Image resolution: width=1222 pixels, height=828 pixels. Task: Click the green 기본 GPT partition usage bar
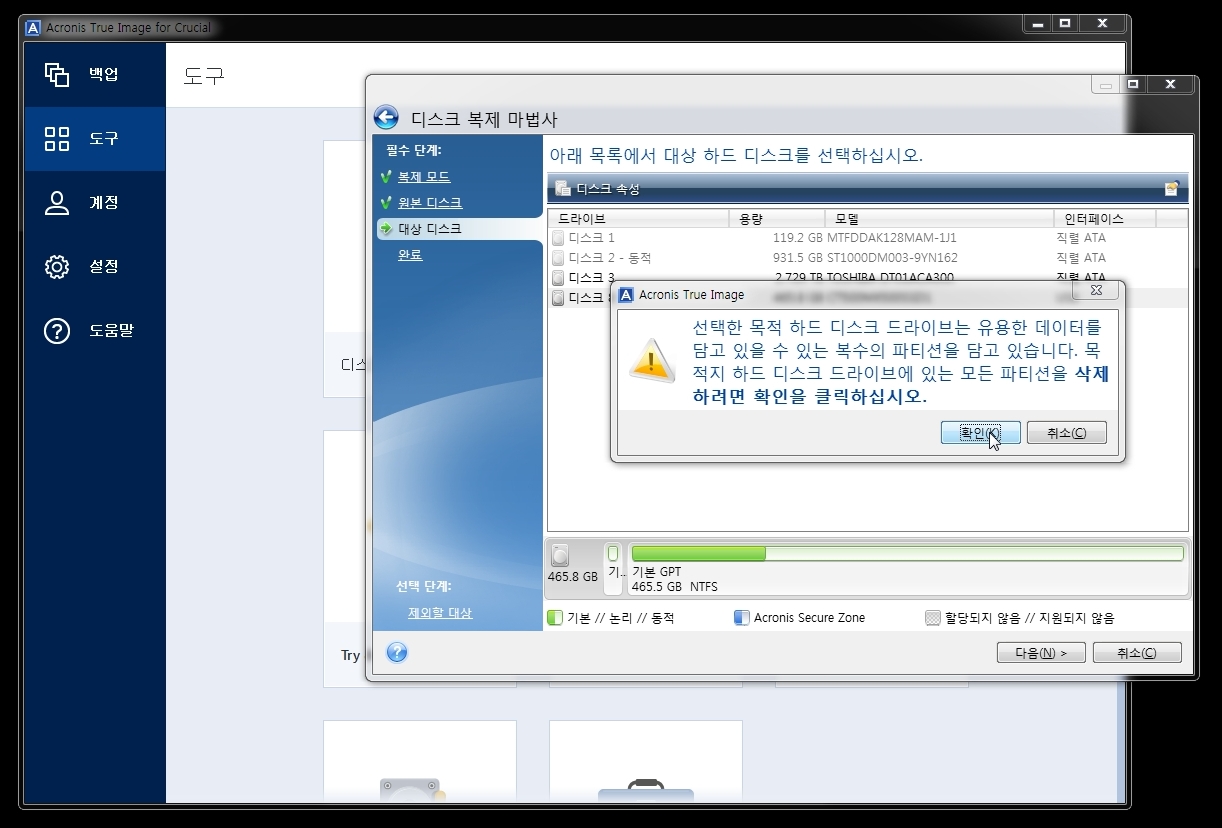tap(907, 553)
